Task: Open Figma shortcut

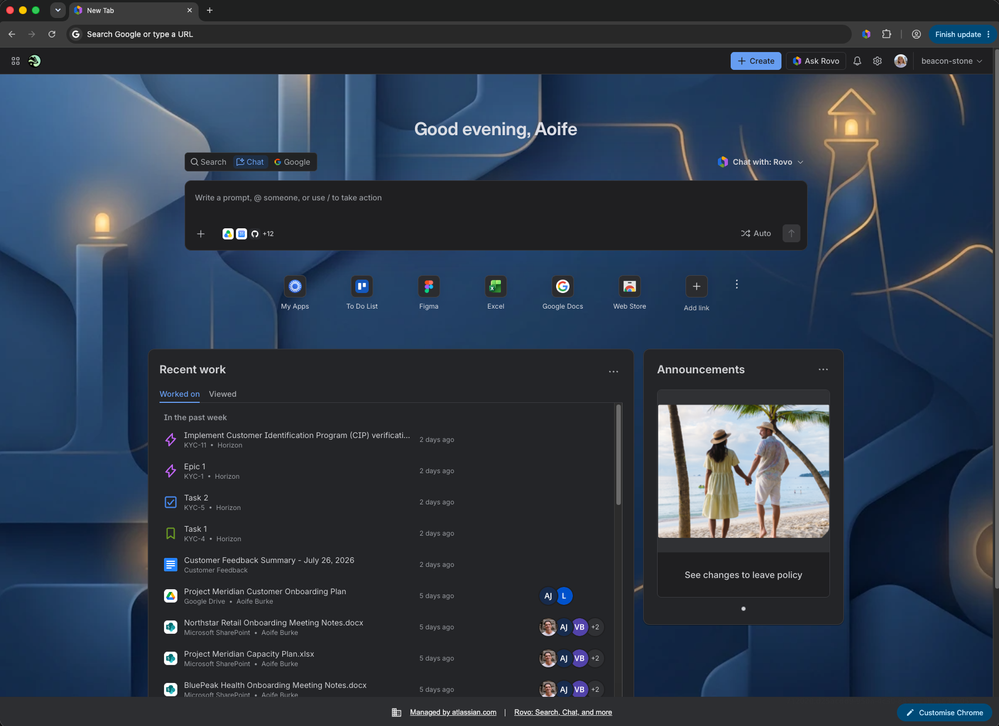Action: [x=429, y=293]
